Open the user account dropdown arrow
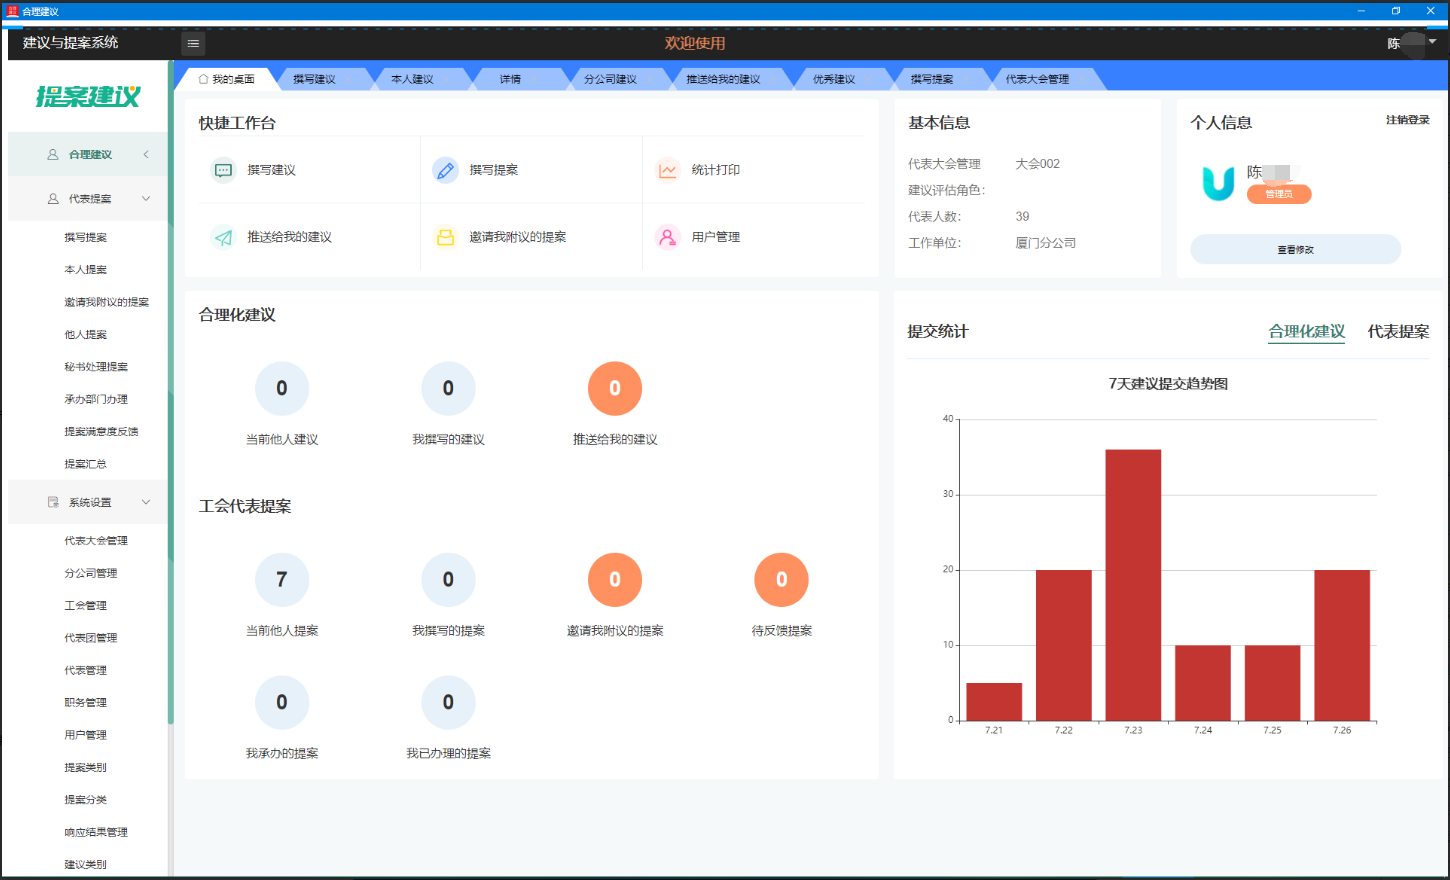 pyautogui.click(x=1432, y=42)
